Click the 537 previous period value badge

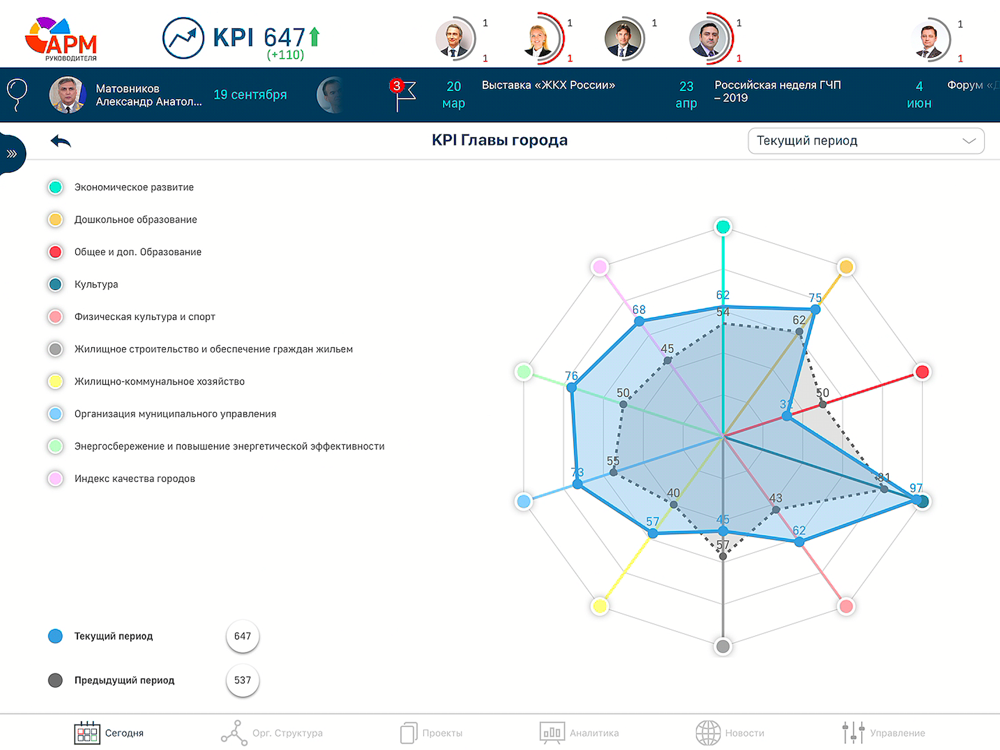[x=242, y=680]
